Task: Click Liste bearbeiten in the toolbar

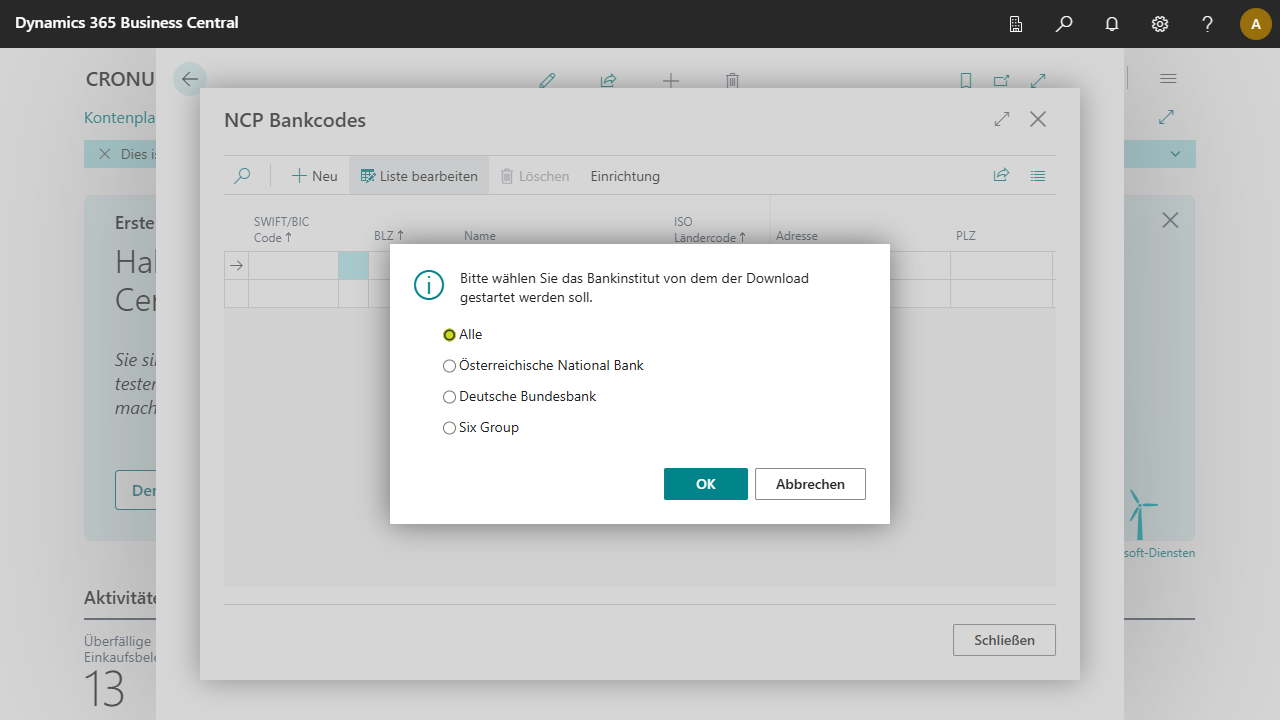Action: pos(419,176)
